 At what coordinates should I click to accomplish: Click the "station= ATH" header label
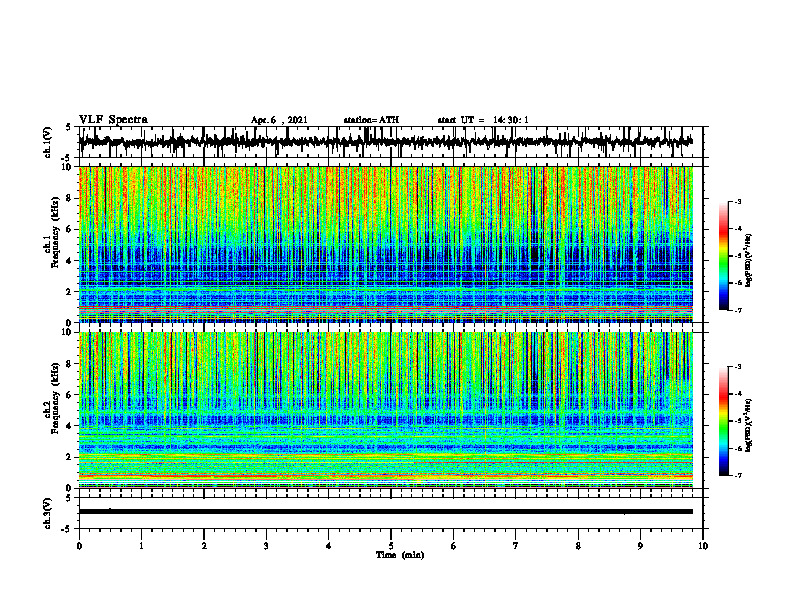(x=371, y=120)
